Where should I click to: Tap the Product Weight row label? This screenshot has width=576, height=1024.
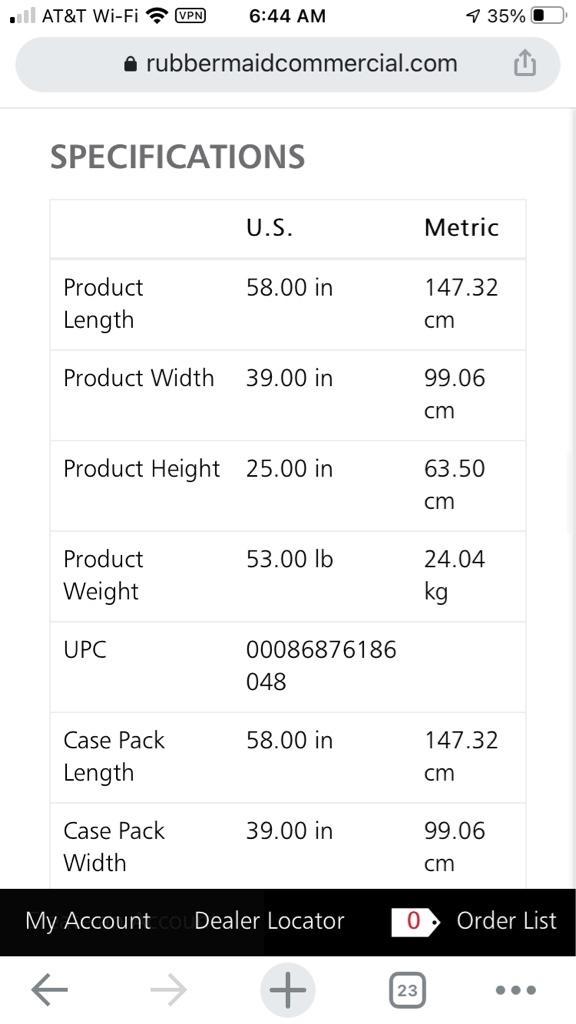pyautogui.click(x=103, y=575)
